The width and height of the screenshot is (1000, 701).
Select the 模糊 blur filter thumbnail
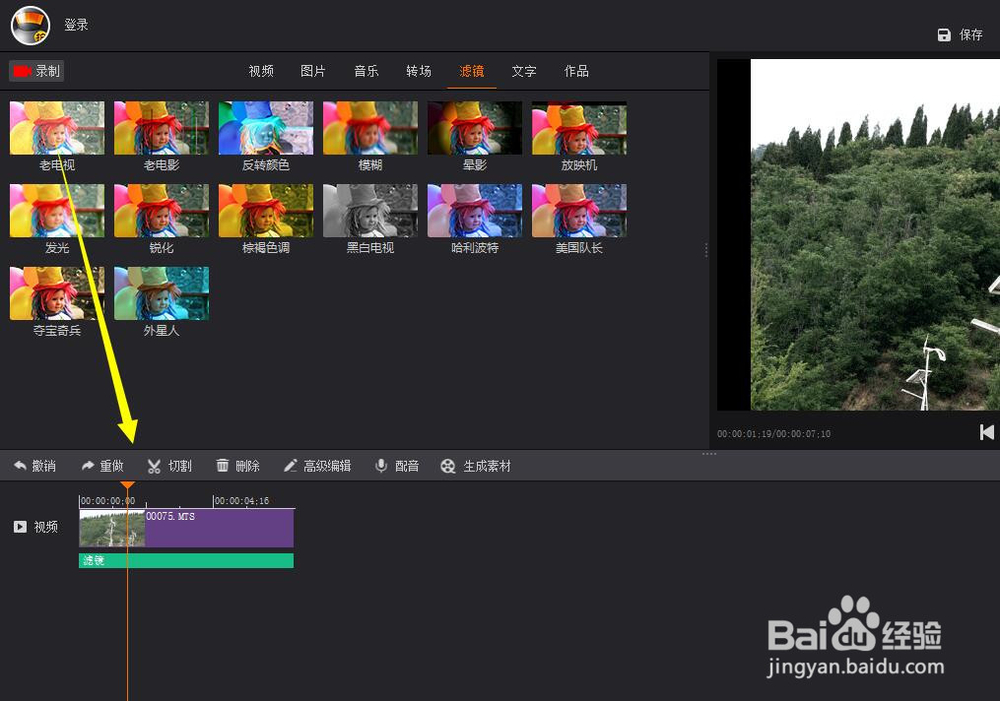pyautogui.click(x=371, y=128)
